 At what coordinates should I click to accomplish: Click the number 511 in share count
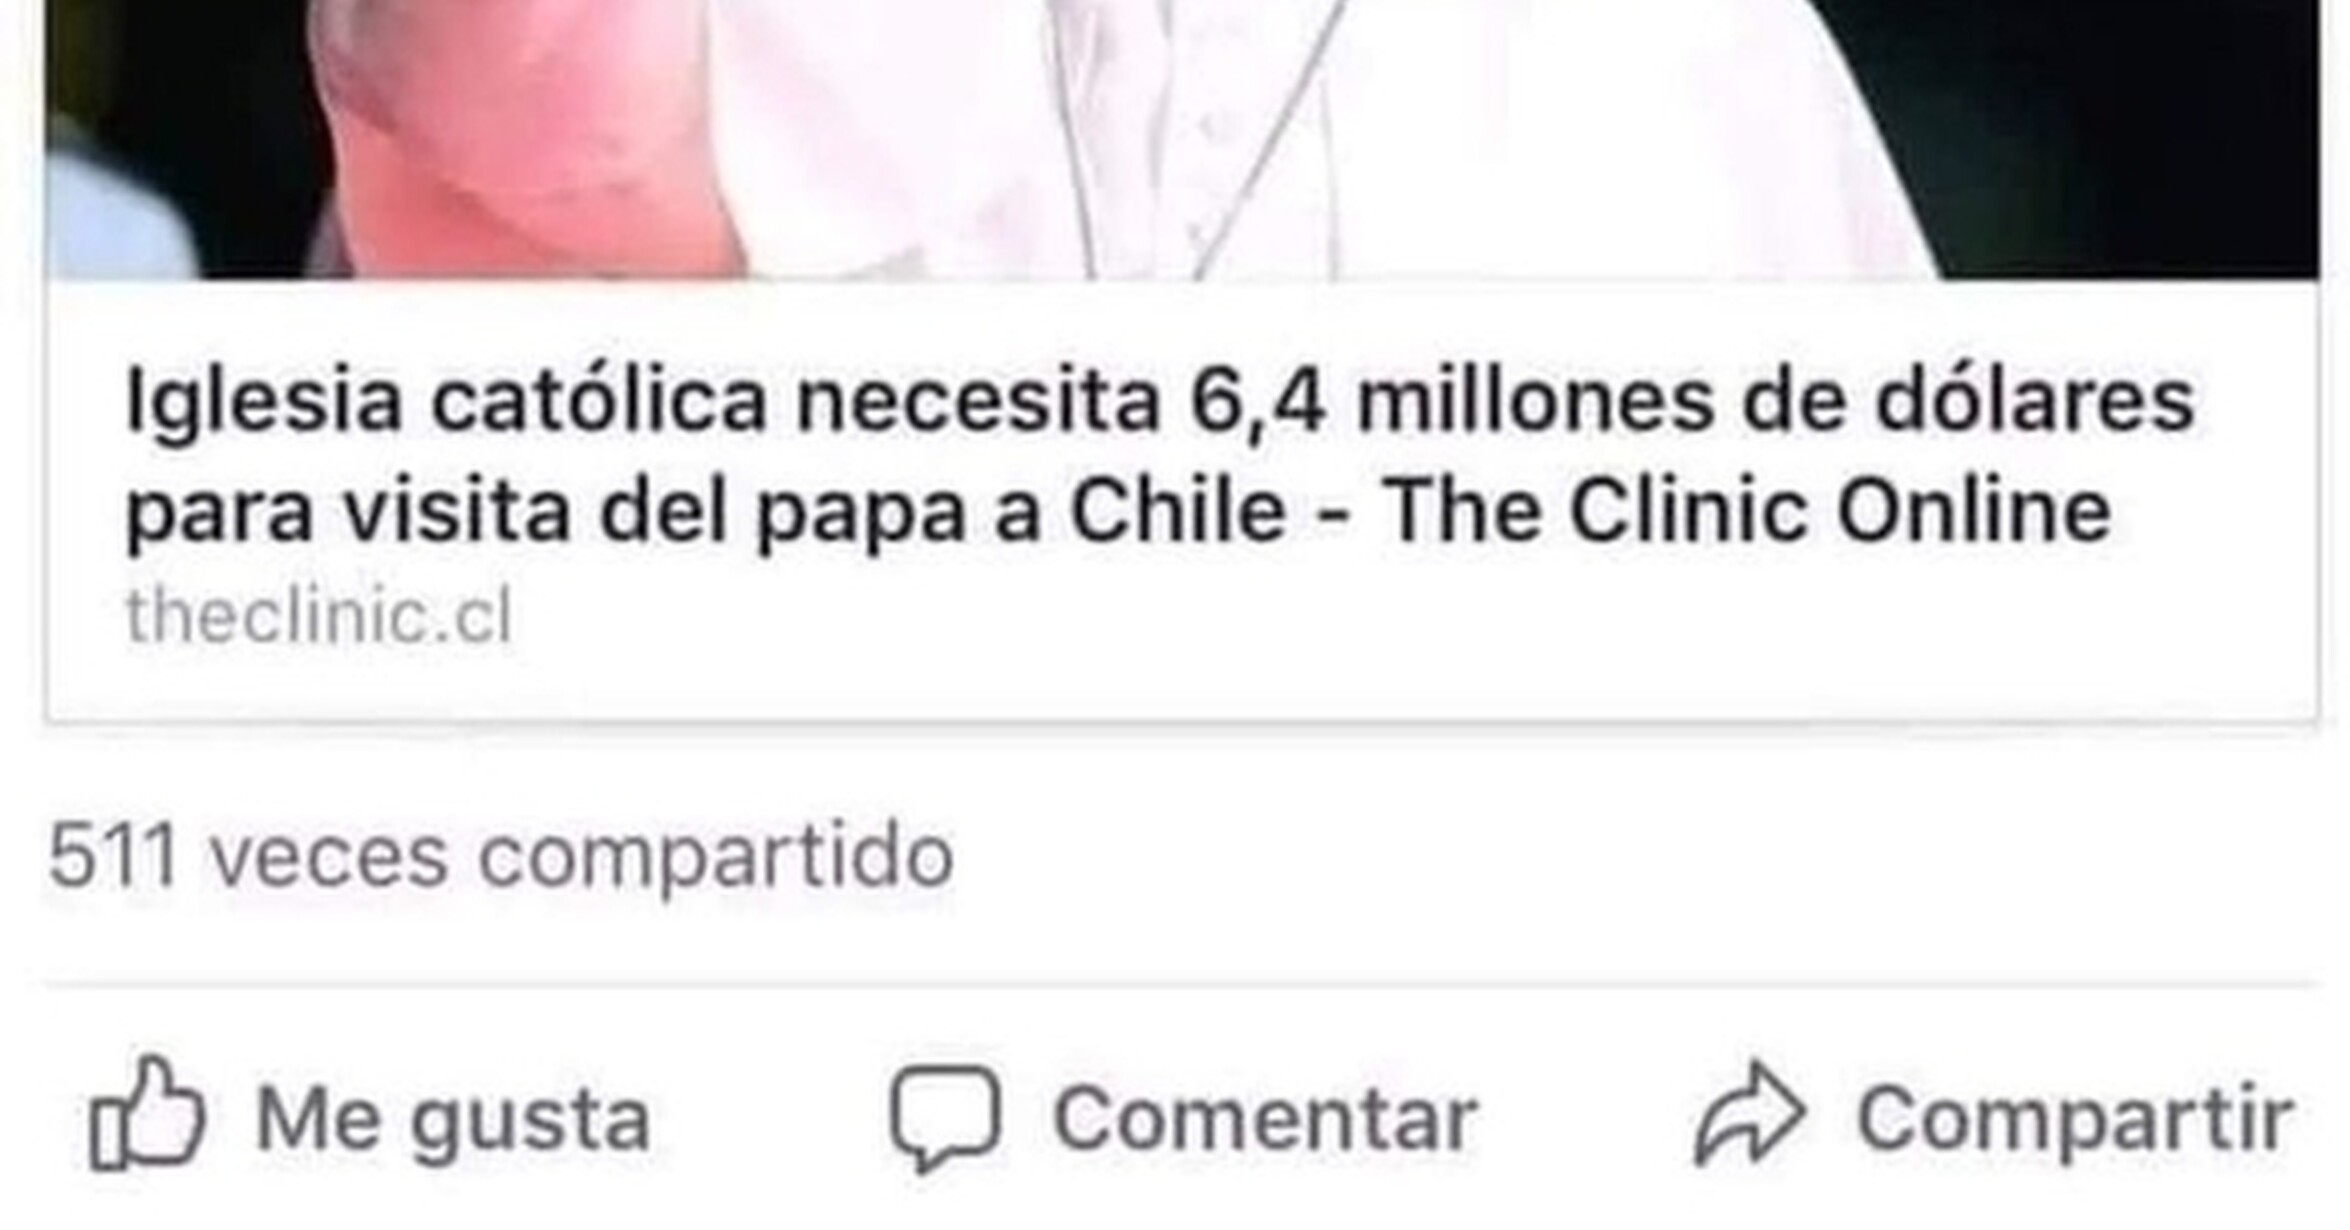(x=113, y=856)
